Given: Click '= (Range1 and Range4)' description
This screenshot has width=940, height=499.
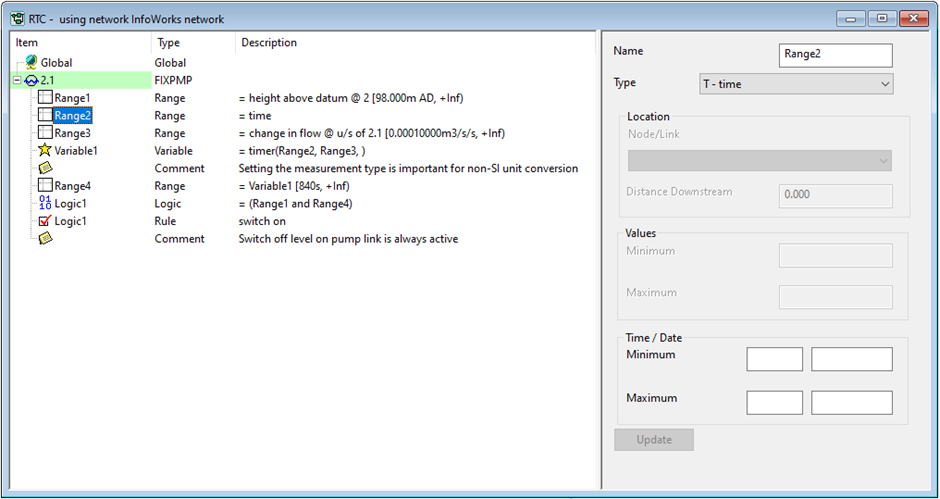Looking at the screenshot, I should click(x=296, y=203).
